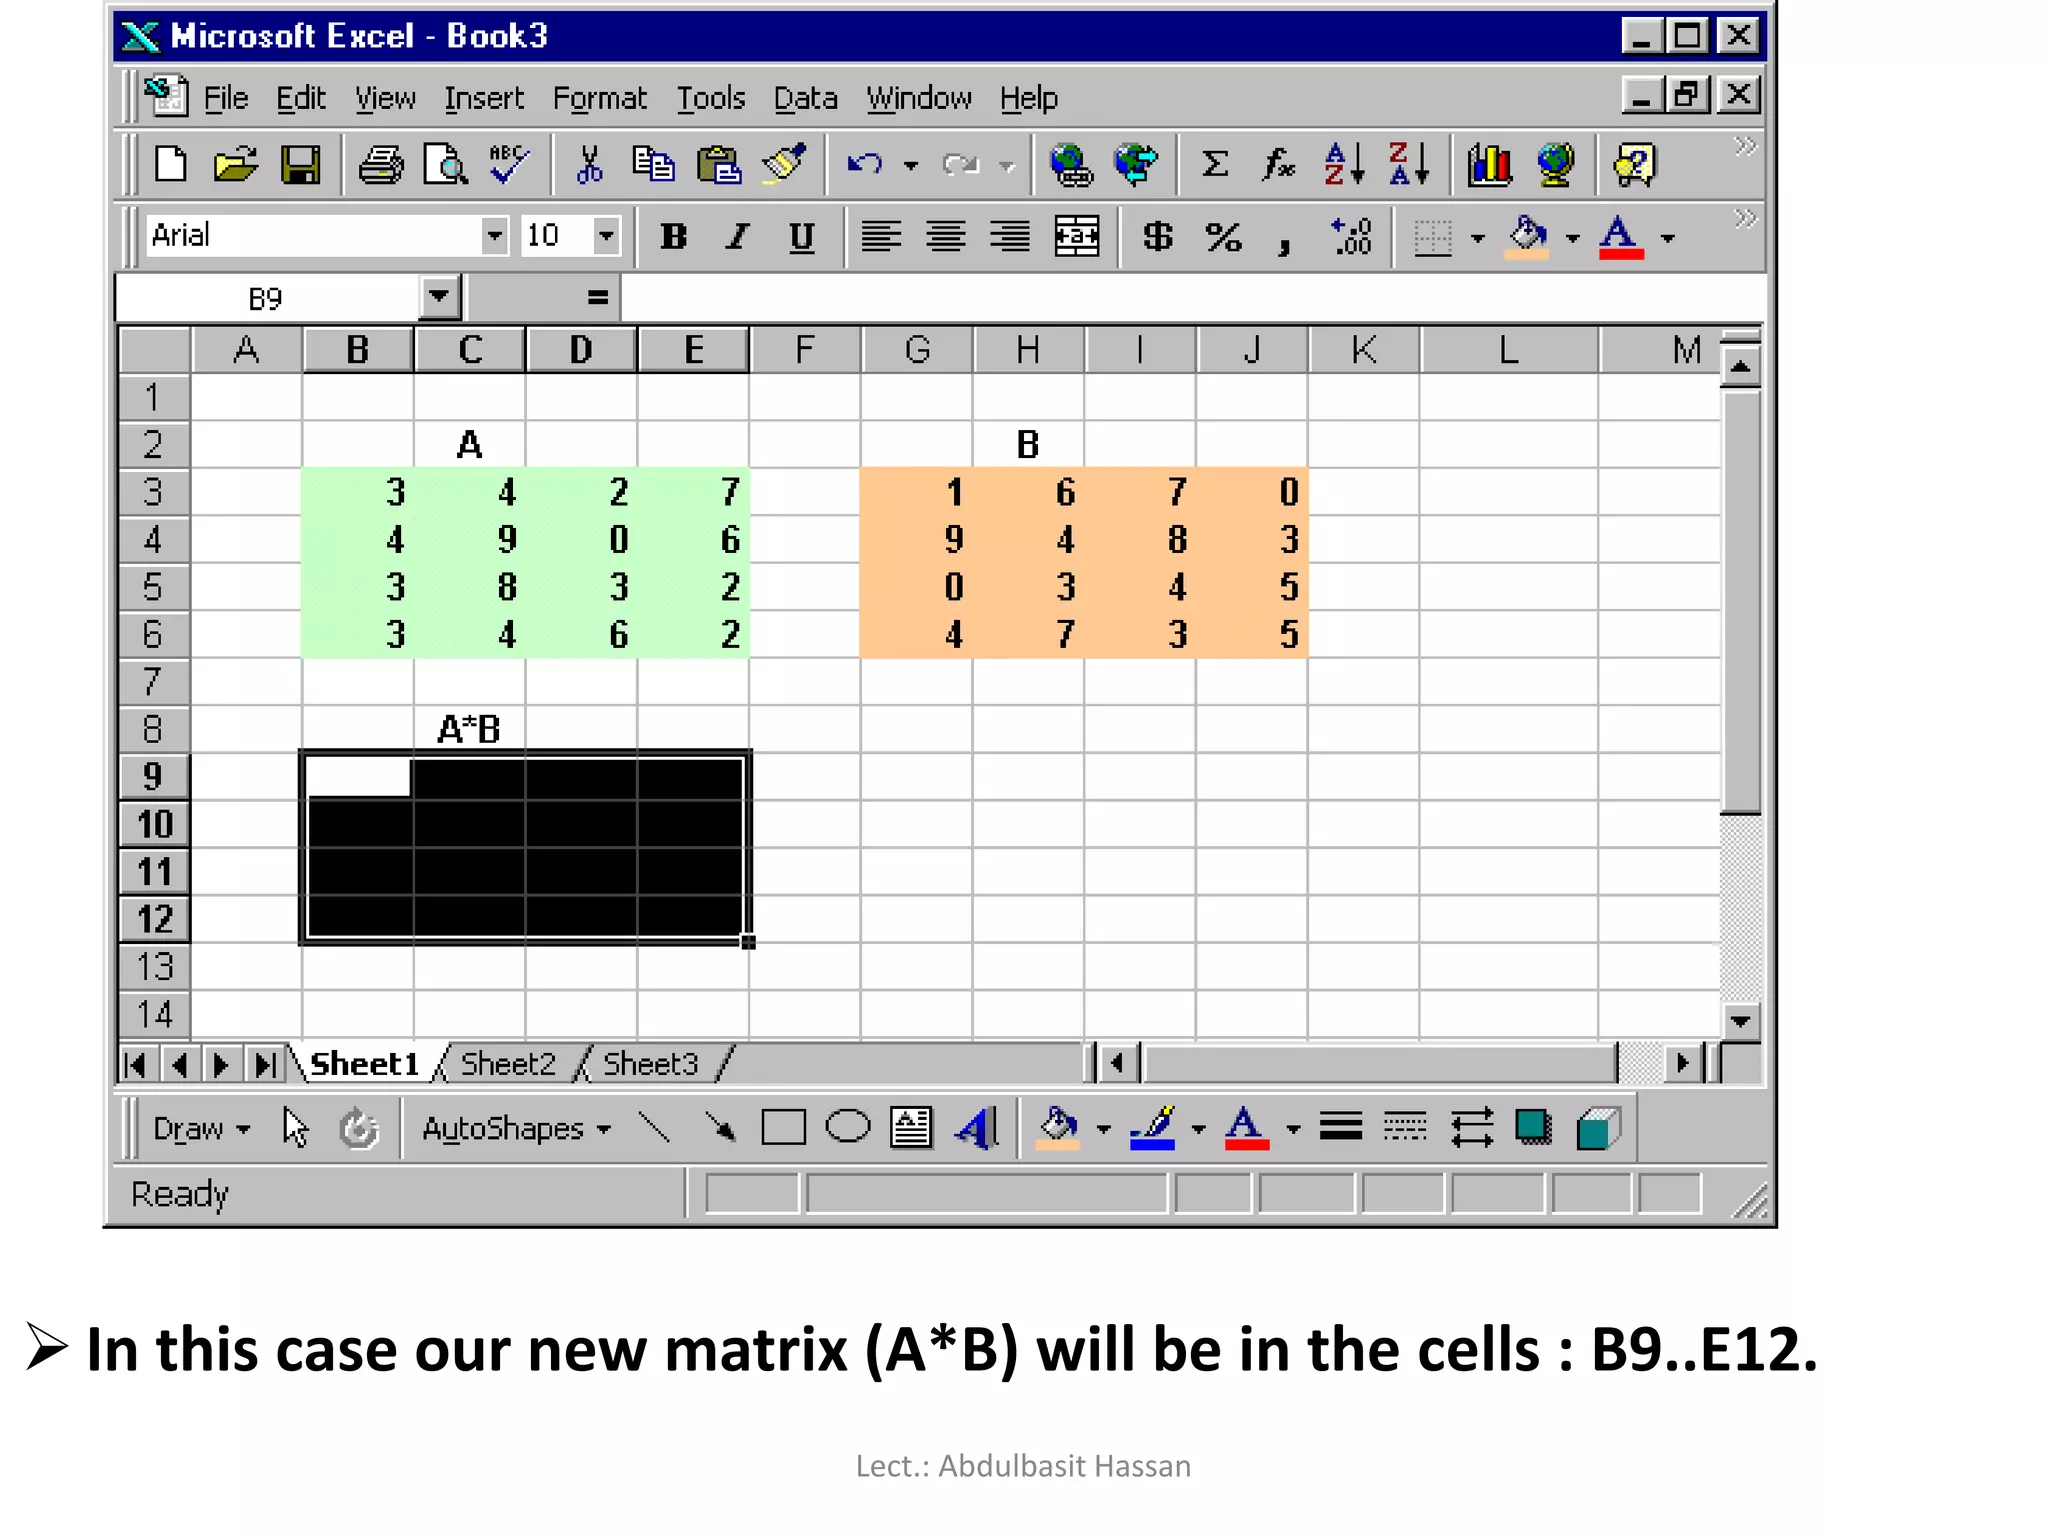Open a file using the Open folder icon
This screenshot has width=2048, height=1536.
[x=236, y=164]
